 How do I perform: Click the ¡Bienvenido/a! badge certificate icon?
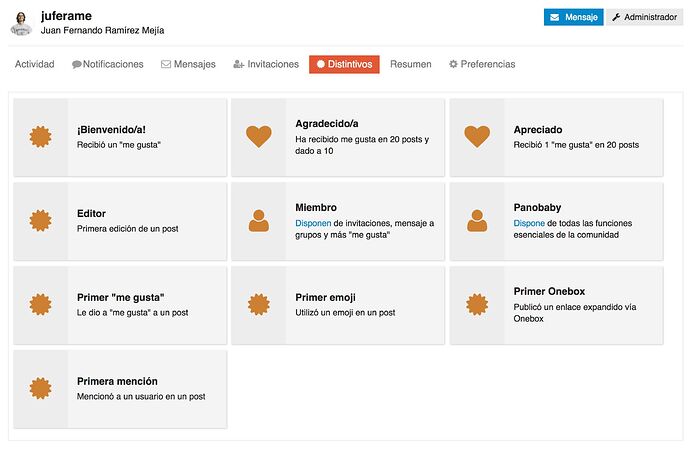[x=40, y=137]
